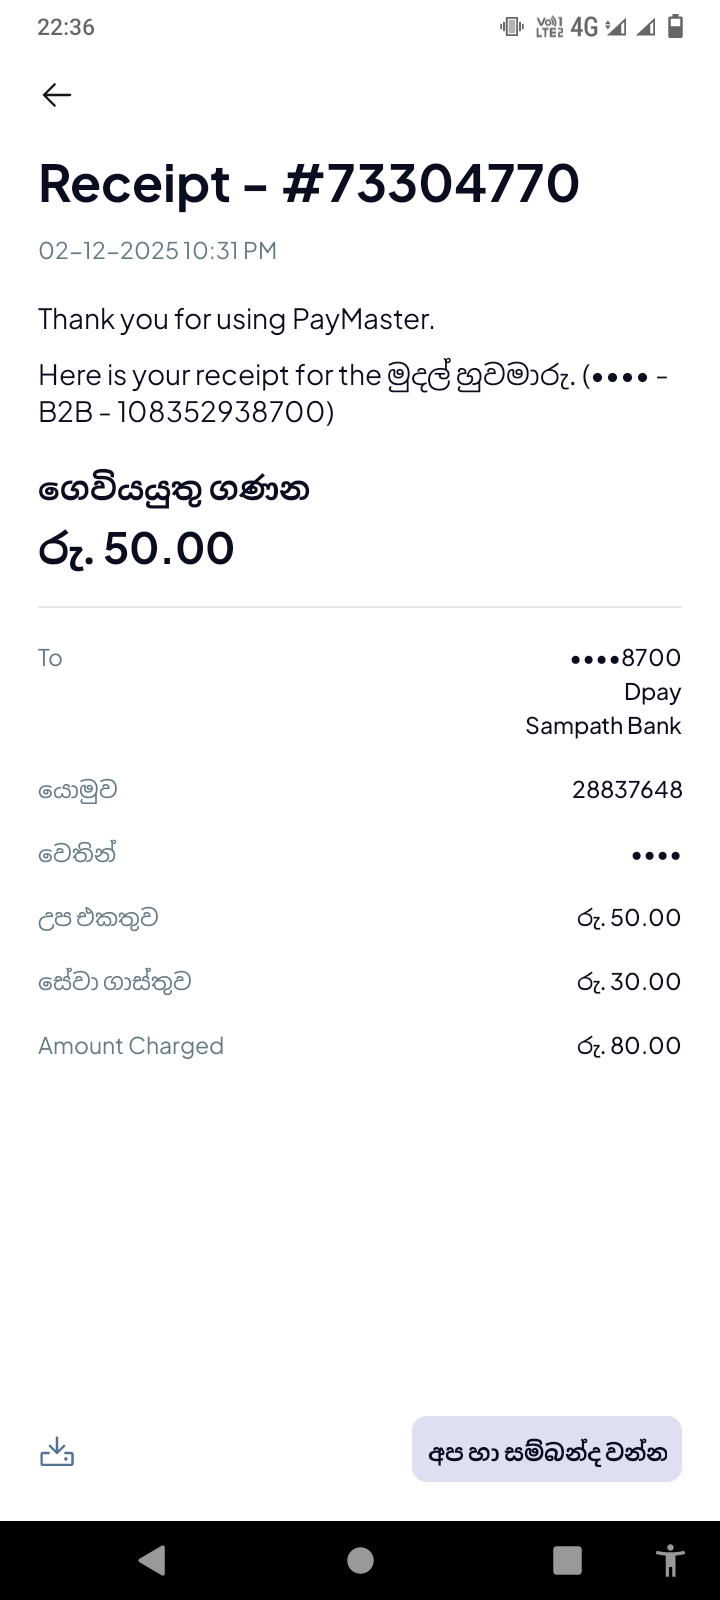
Task: Select the Sampath Bank recipient text
Action: [x=603, y=726]
